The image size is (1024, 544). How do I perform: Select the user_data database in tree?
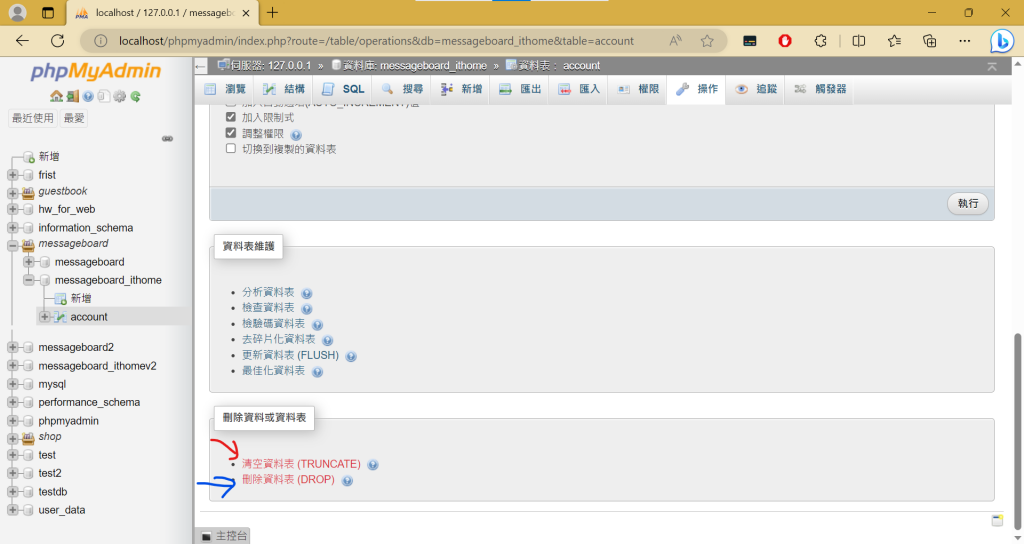tap(61, 510)
